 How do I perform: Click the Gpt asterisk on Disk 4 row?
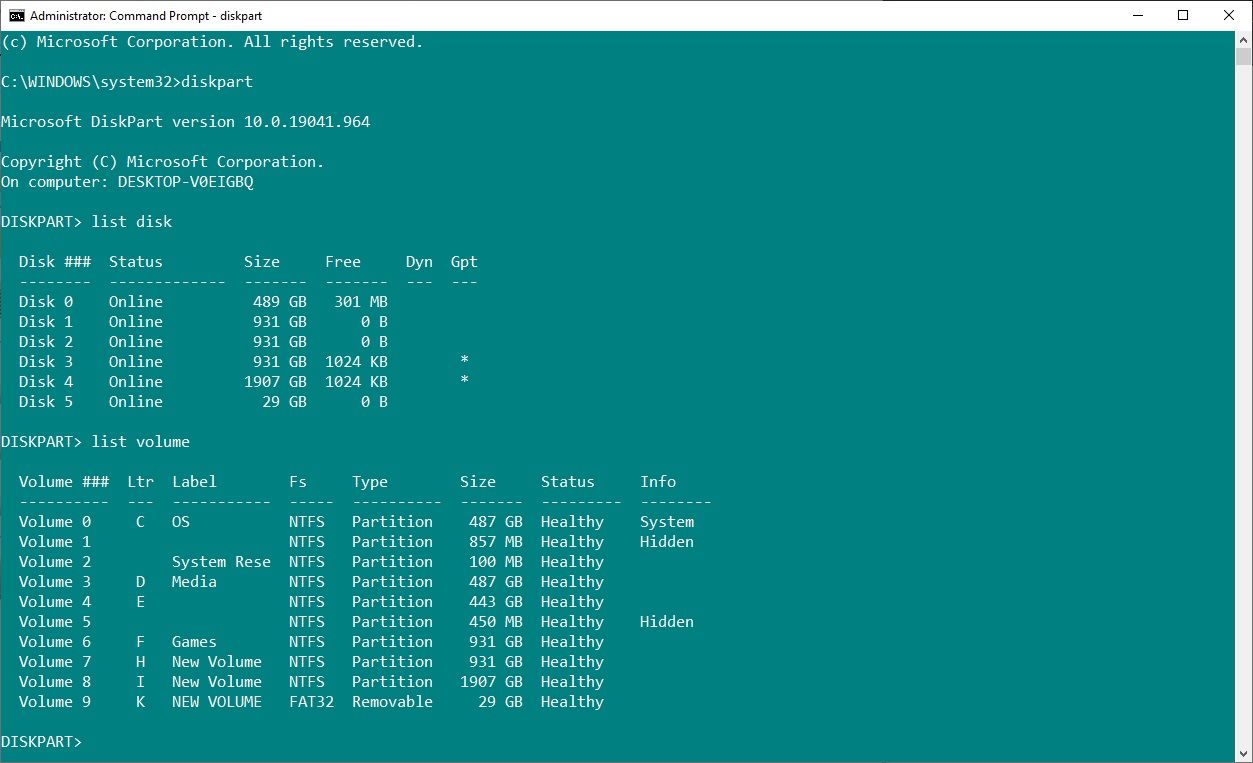coord(464,381)
